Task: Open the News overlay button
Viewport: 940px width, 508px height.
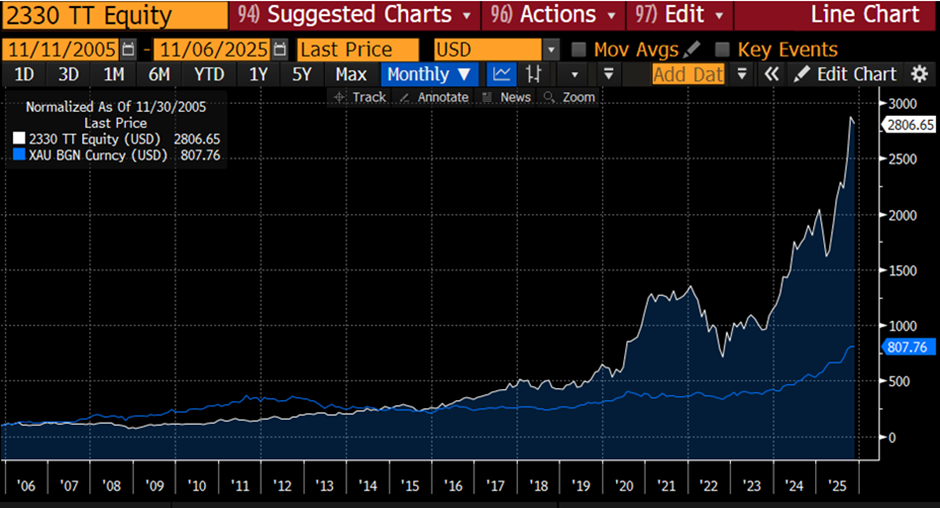Action: coord(506,97)
